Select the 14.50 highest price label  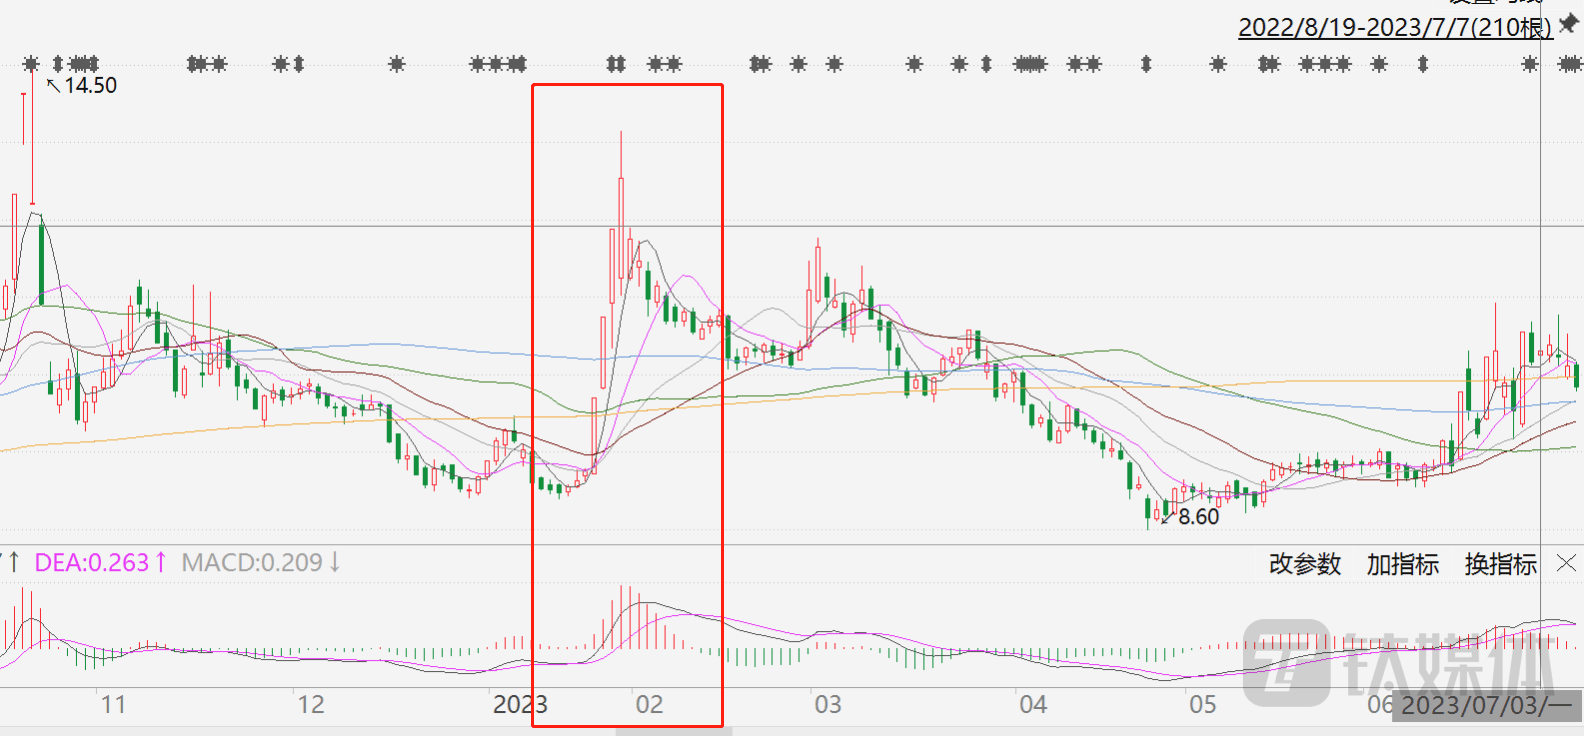90,86
